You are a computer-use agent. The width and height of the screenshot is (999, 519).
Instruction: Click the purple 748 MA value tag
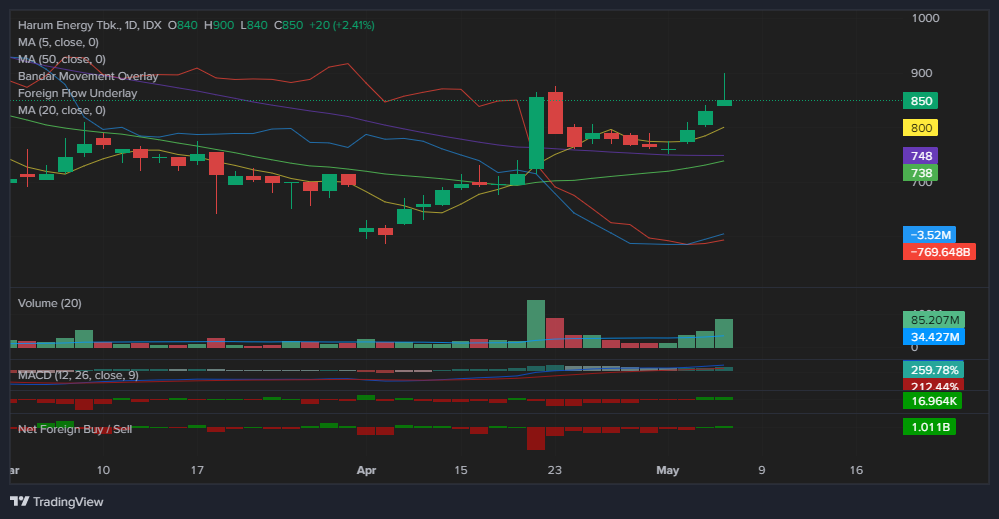[922, 156]
